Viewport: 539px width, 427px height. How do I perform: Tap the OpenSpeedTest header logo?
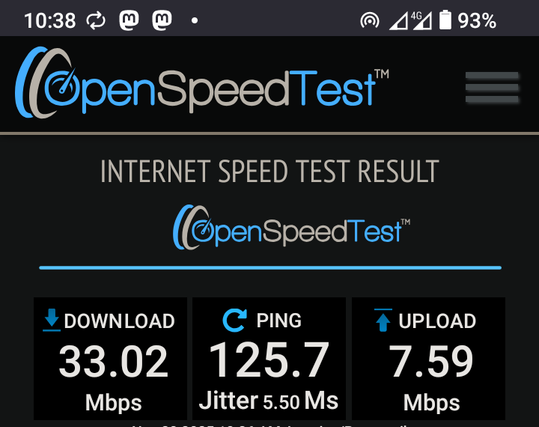[x=202, y=83]
